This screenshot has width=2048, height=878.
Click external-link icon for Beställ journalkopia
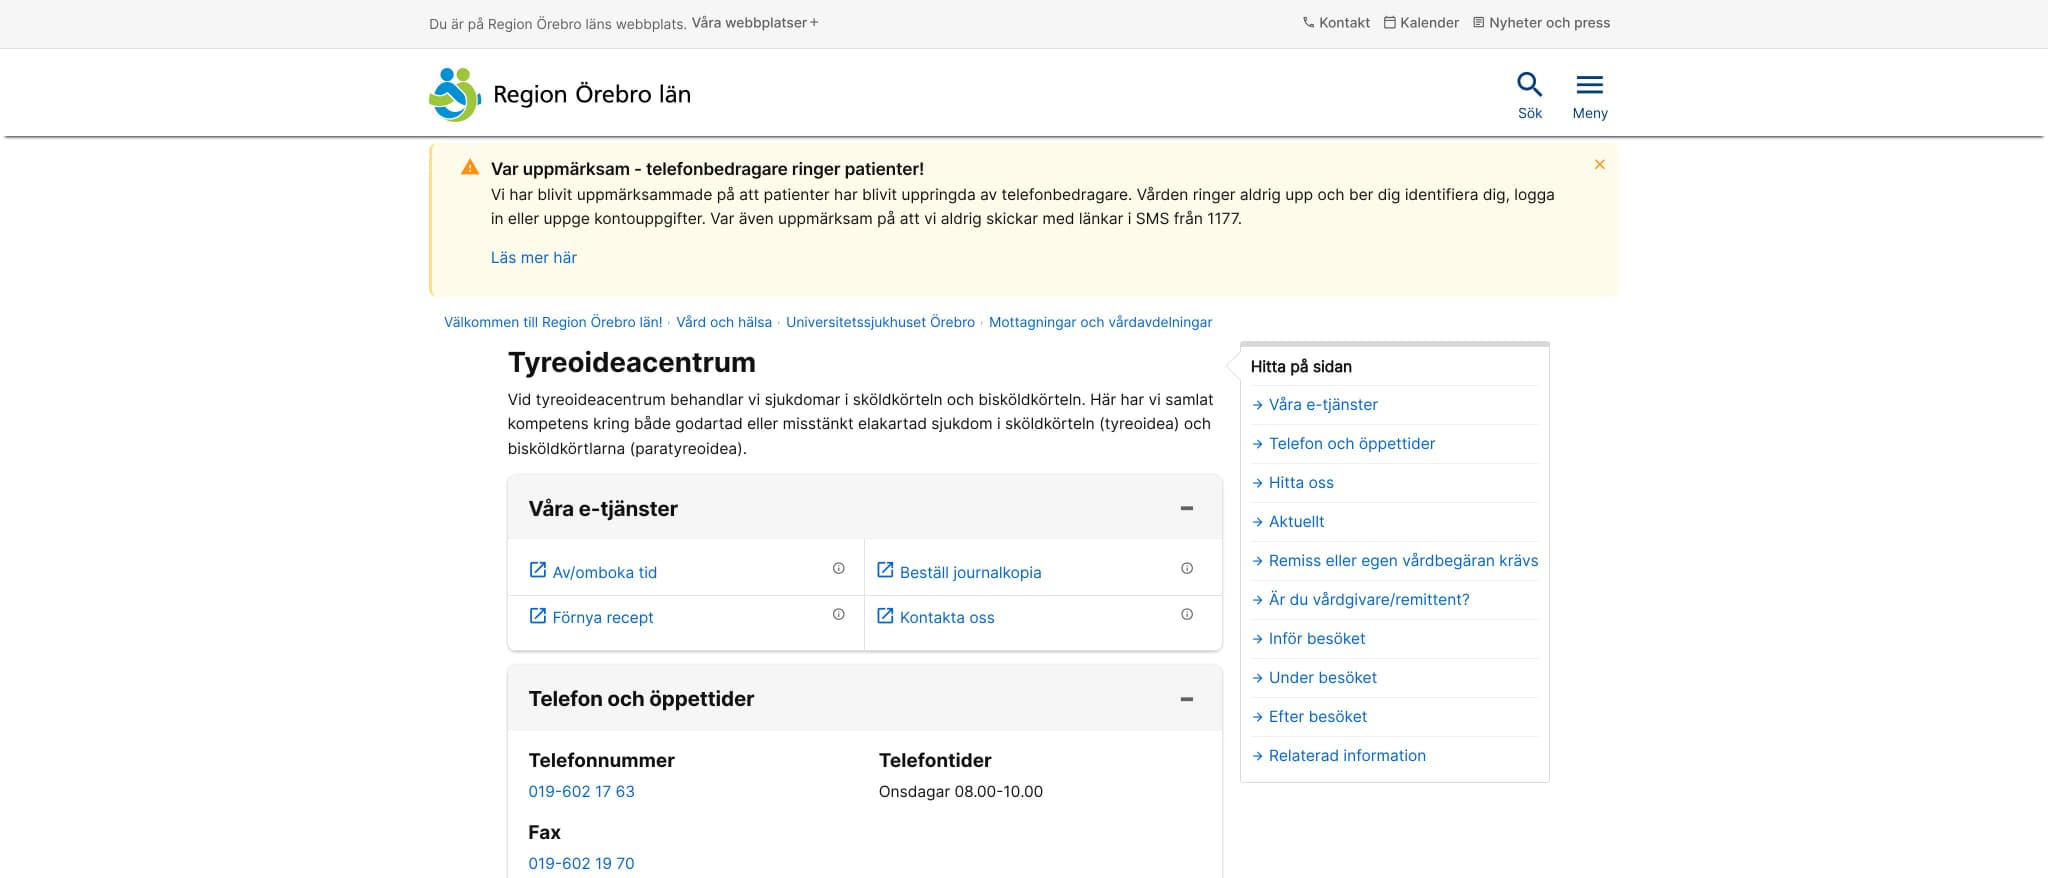click(885, 570)
